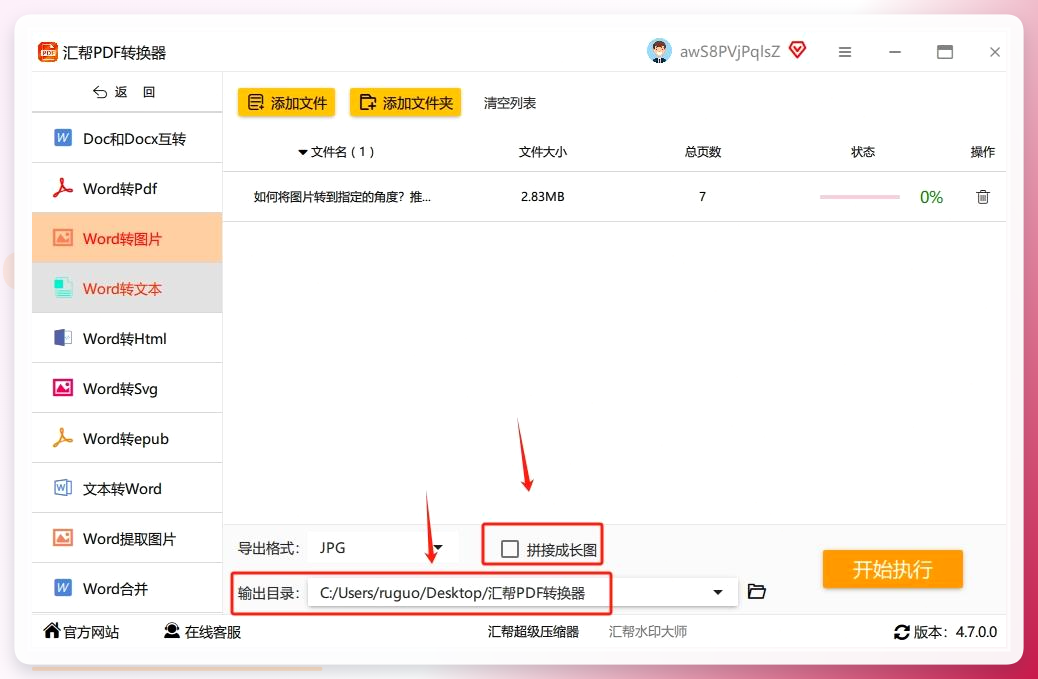Click the 文件大小 column header
1038x679 pixels.
click(543, 152)
